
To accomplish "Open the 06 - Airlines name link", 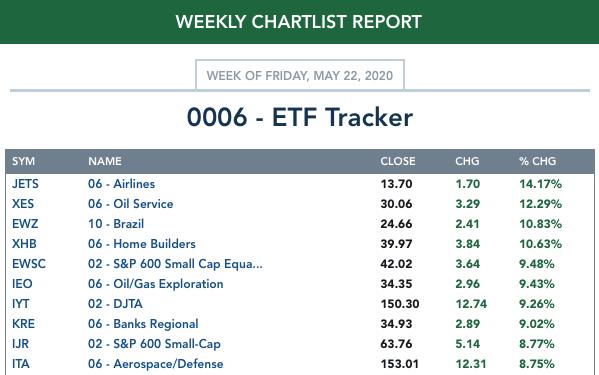I will pos(121,184).
